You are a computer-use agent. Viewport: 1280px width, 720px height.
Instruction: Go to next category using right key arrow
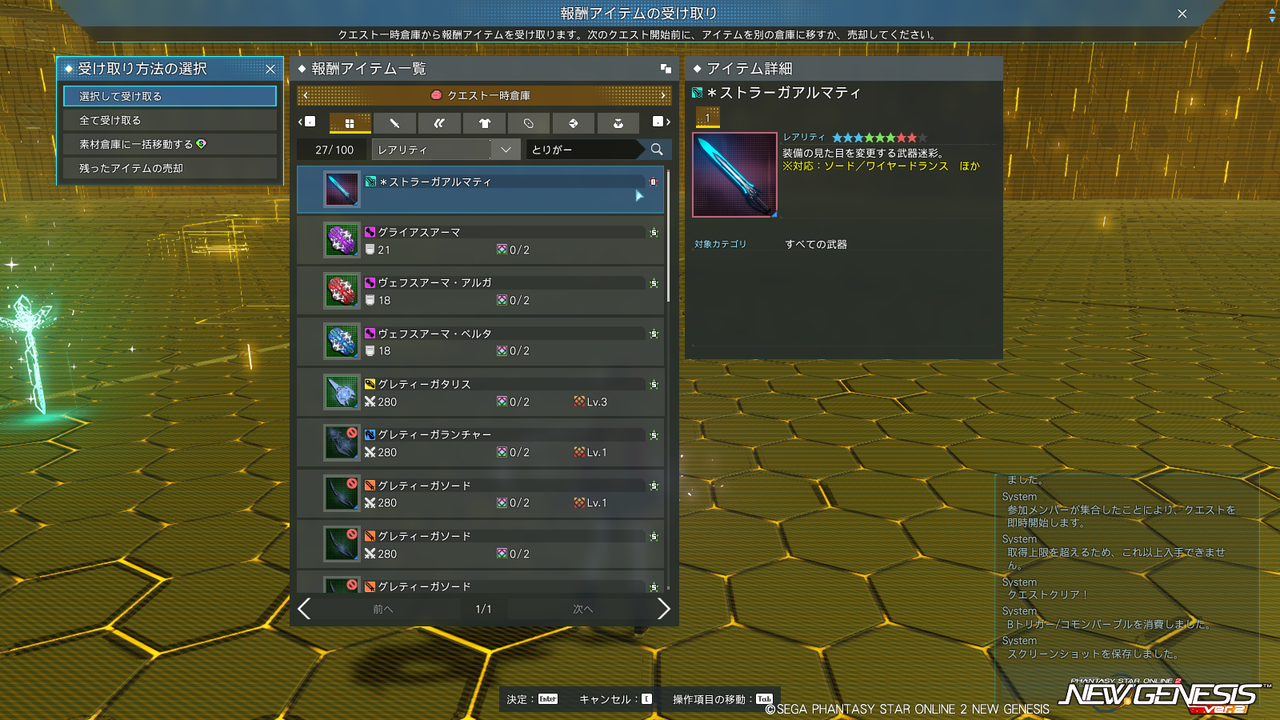coord(660,122)
